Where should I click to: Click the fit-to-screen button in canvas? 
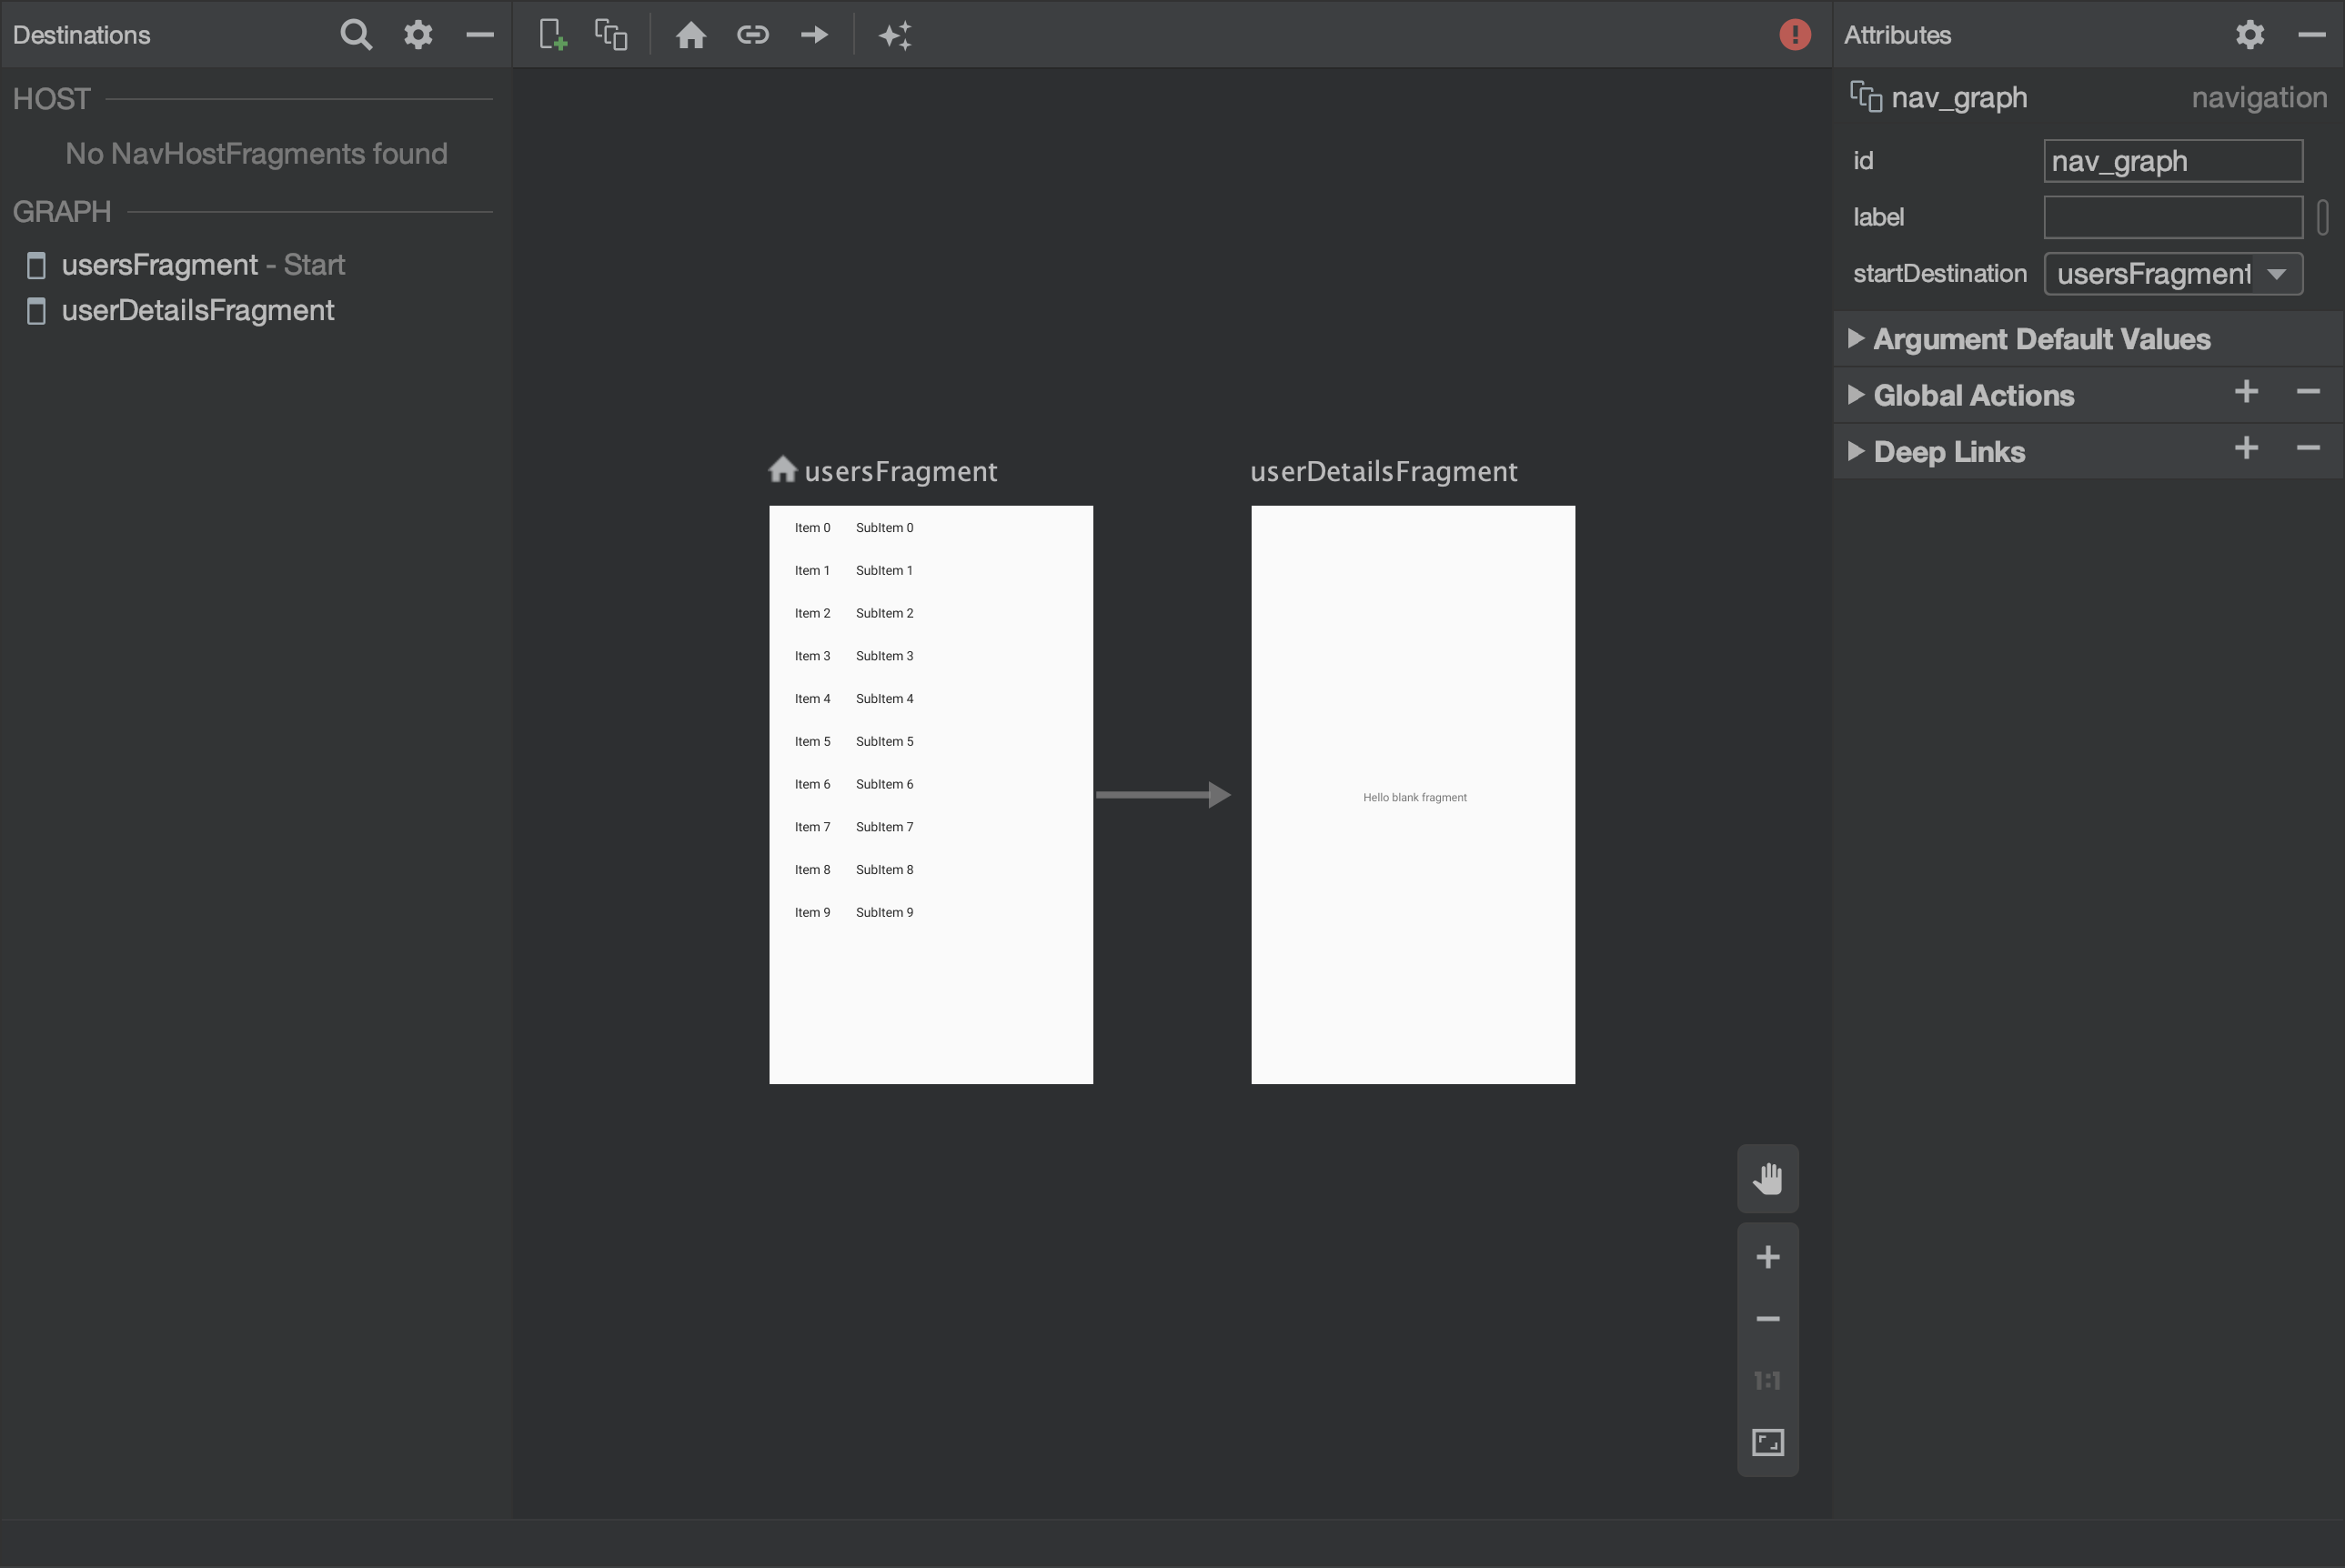pyautogui.click(x=1766, y=1441)
